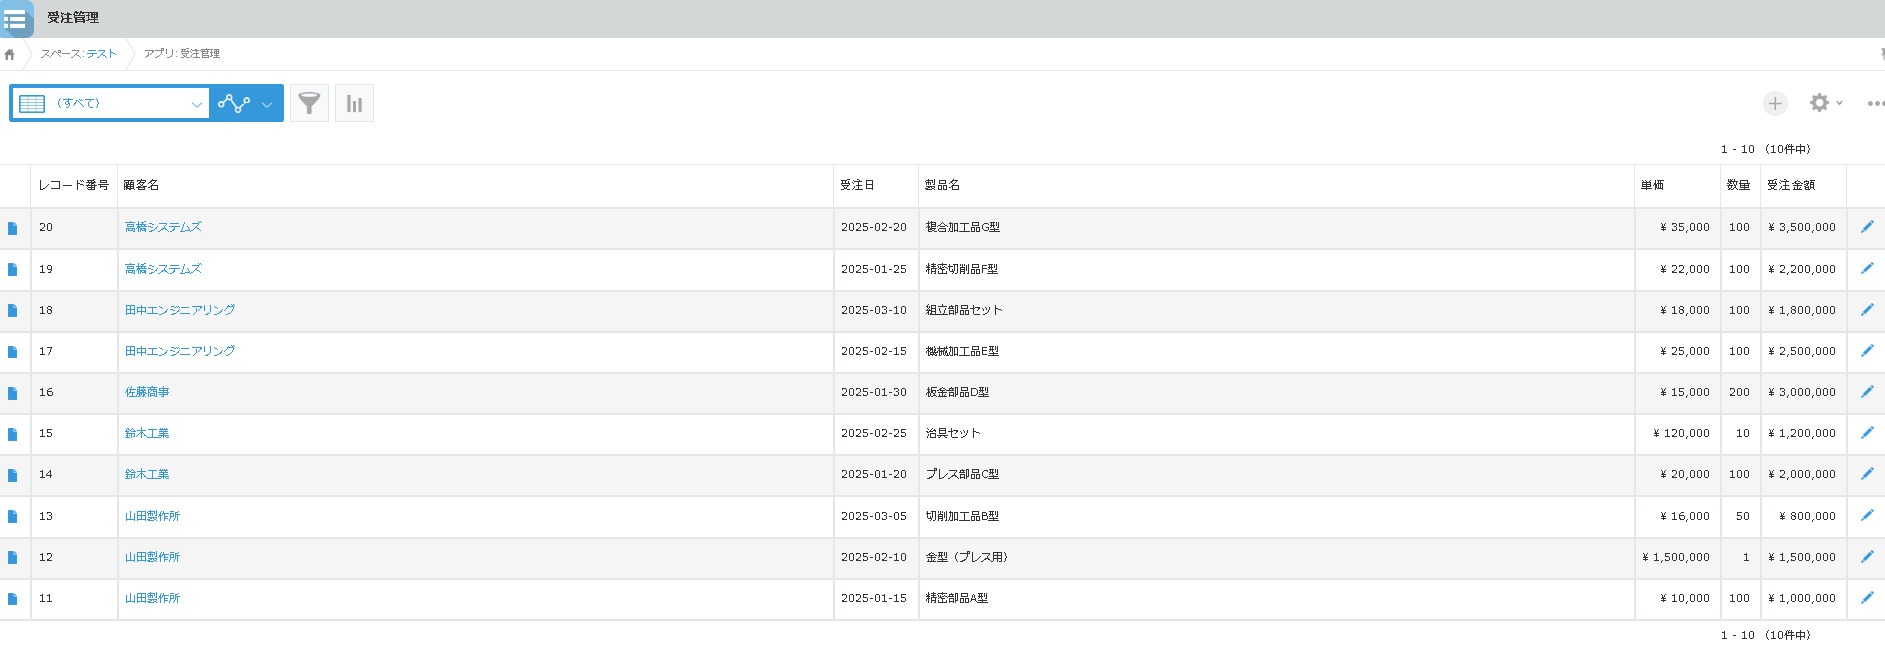Viewport: 1885px width, 645px height.
Task: Click the レコード番号 column header
Action: tap(73, 185)
